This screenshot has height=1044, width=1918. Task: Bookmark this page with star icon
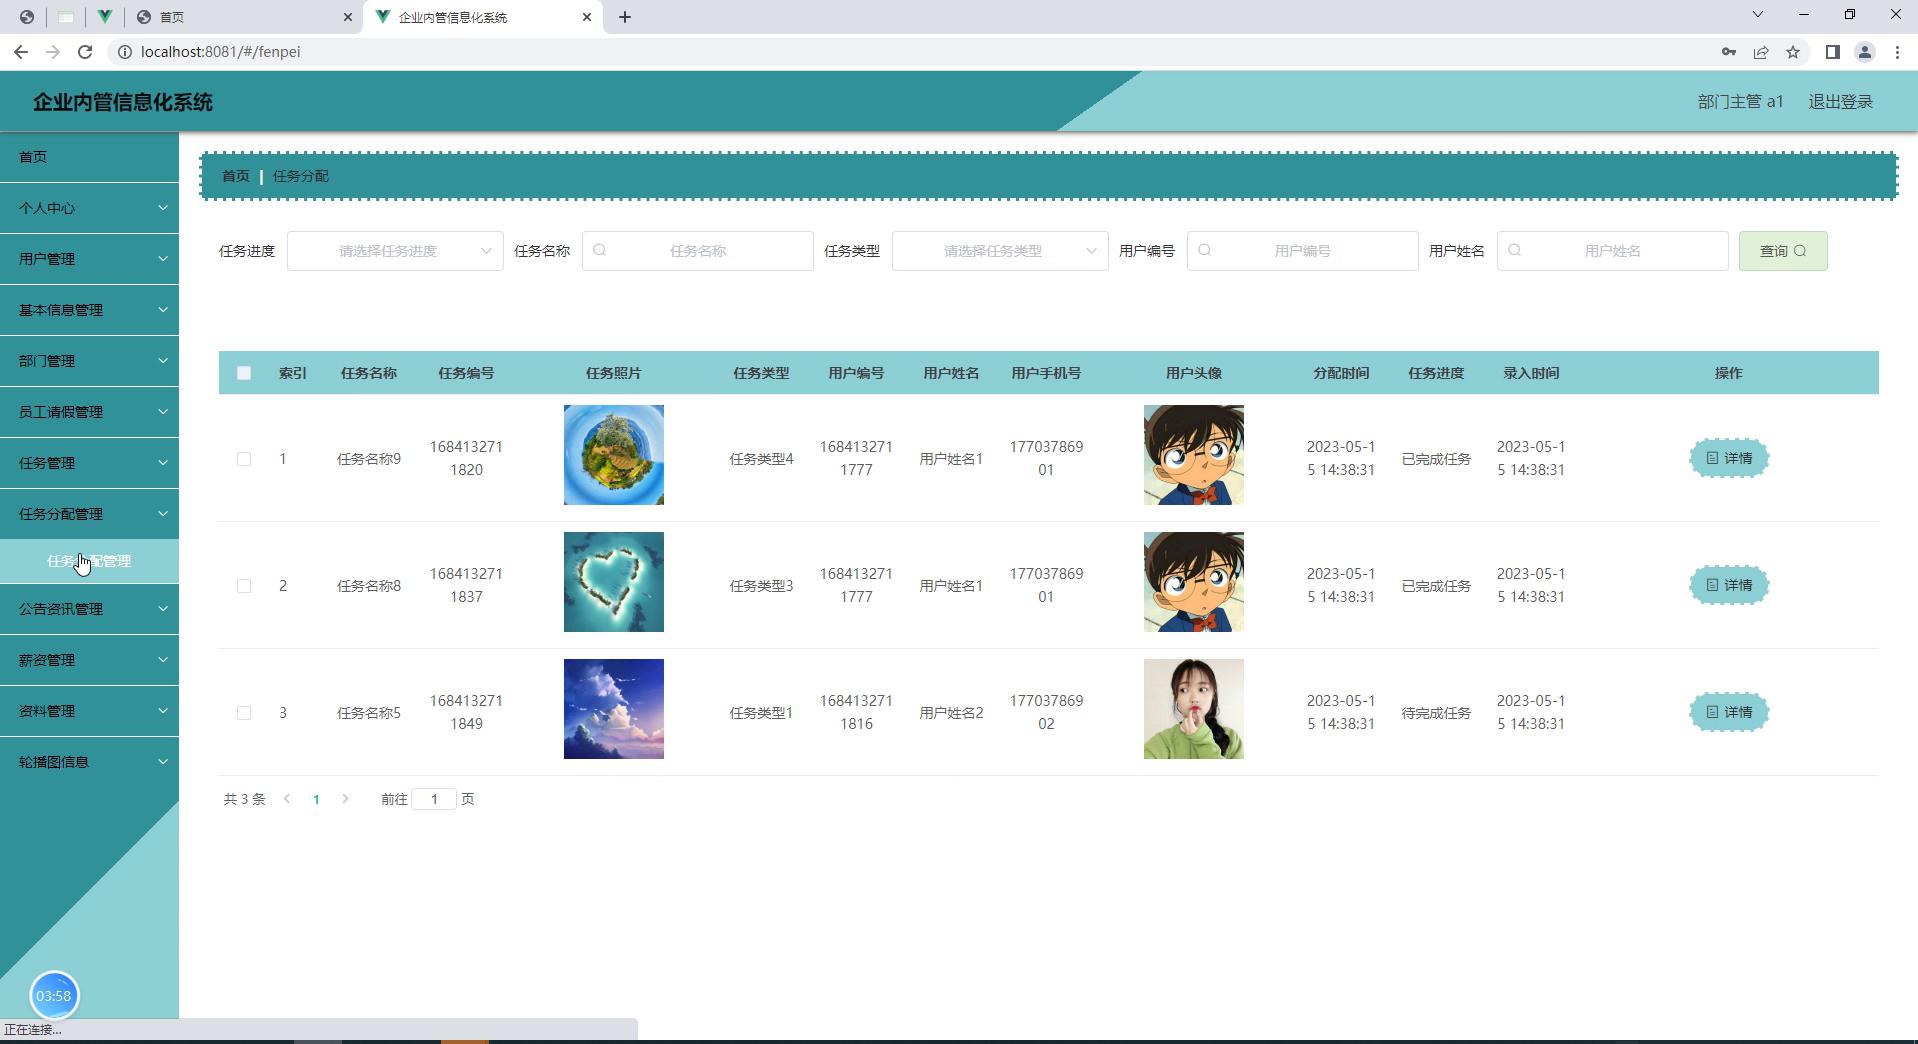(x=1793, y=52)
